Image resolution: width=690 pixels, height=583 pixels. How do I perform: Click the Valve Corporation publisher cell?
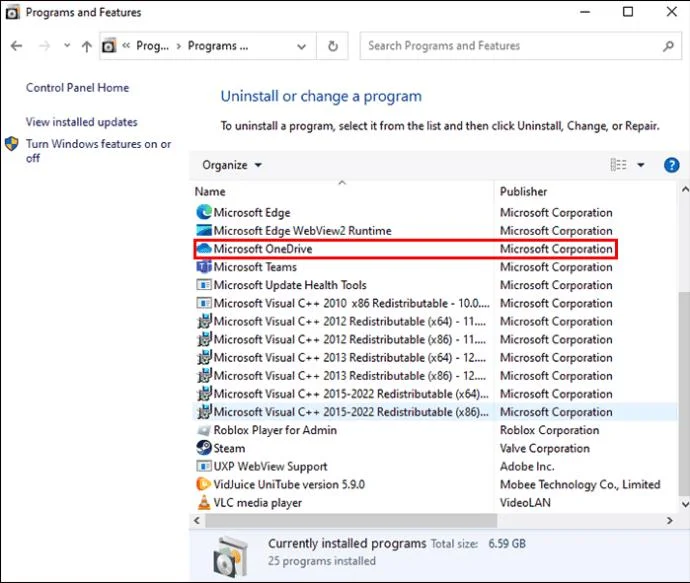click(545, 448)
